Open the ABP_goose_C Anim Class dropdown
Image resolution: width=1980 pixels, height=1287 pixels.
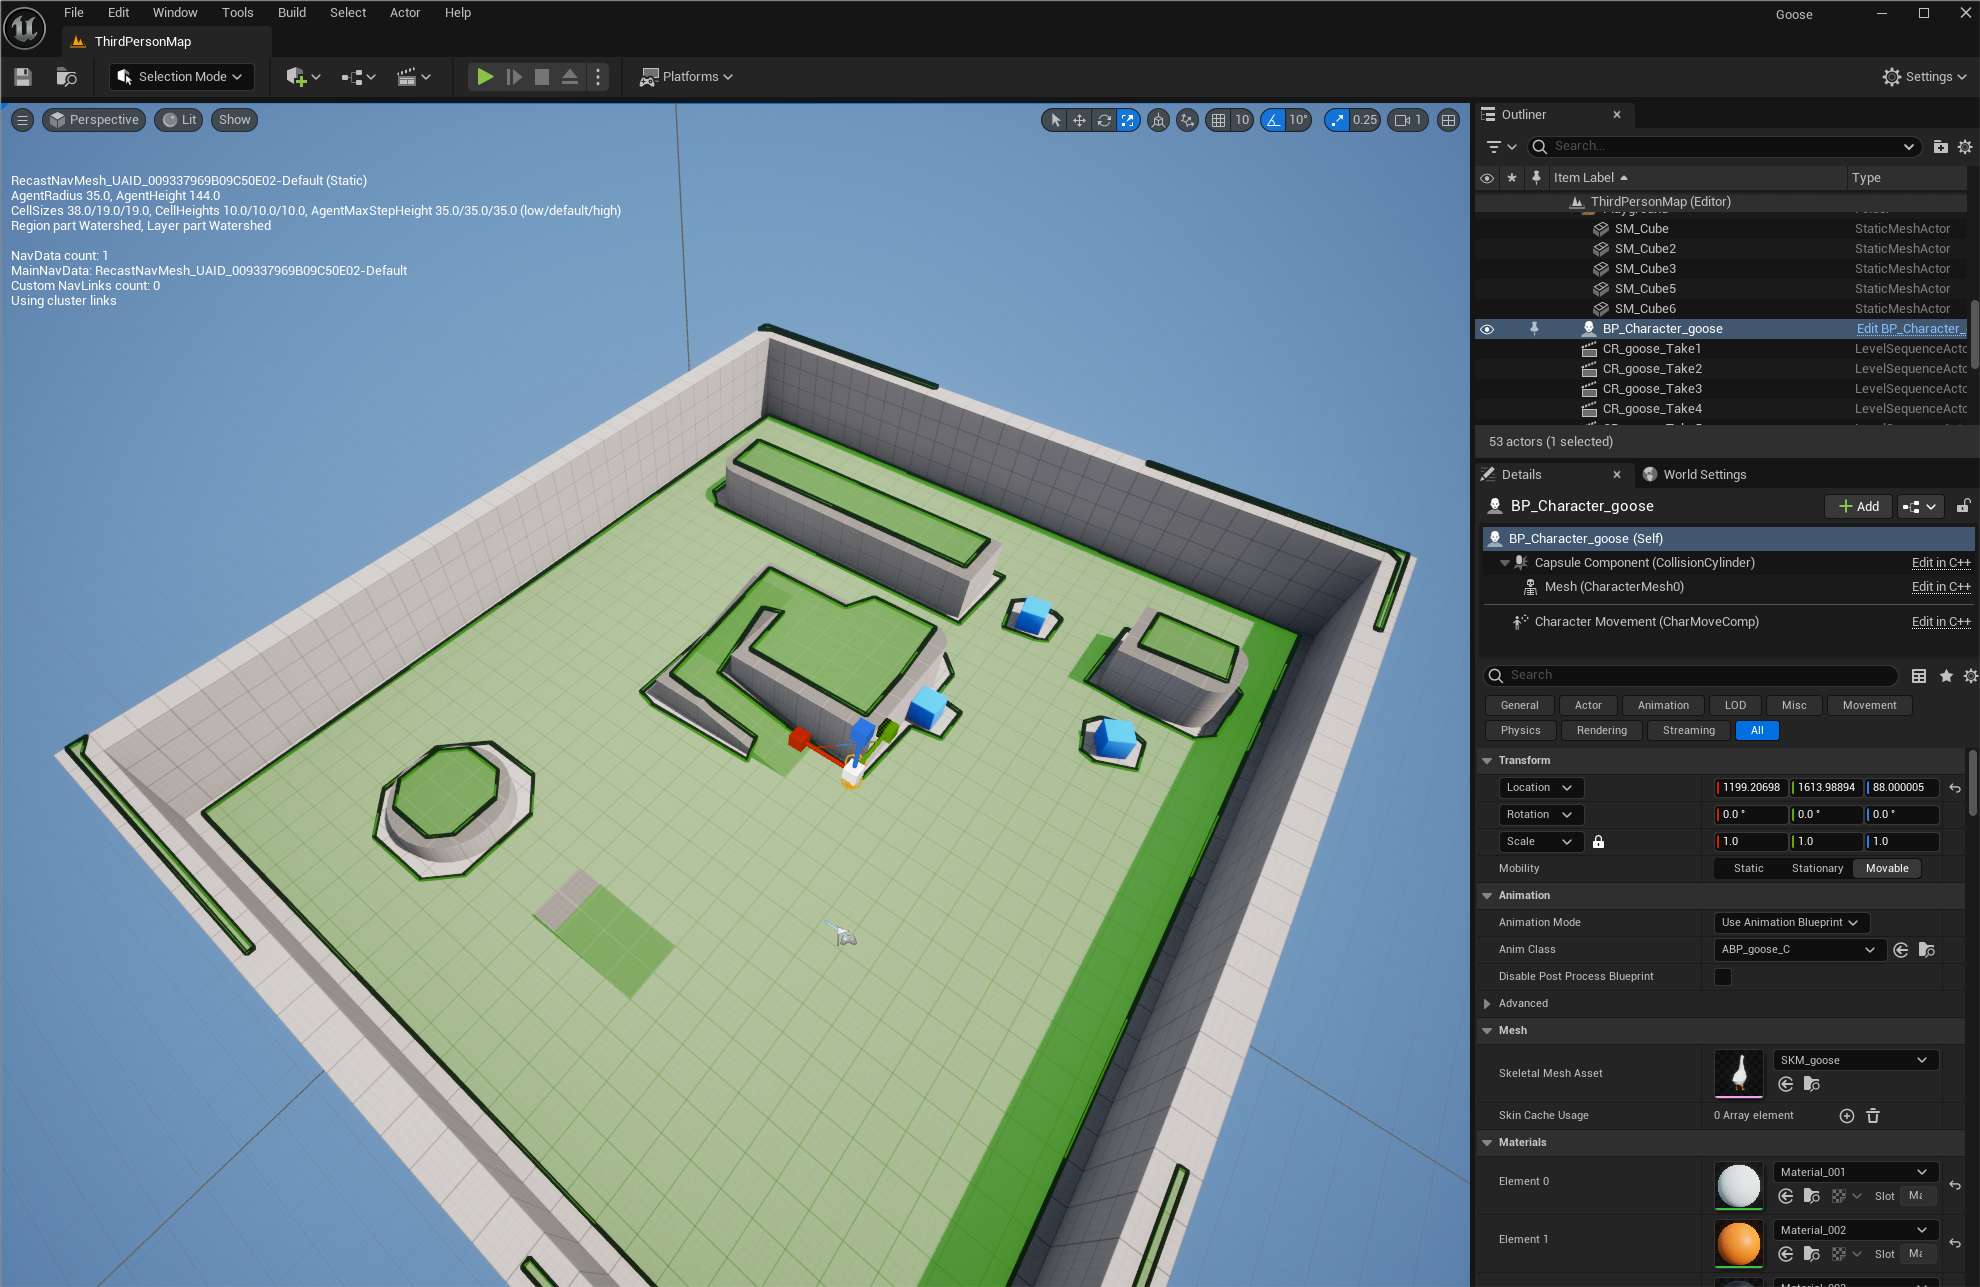[1799, 950]
